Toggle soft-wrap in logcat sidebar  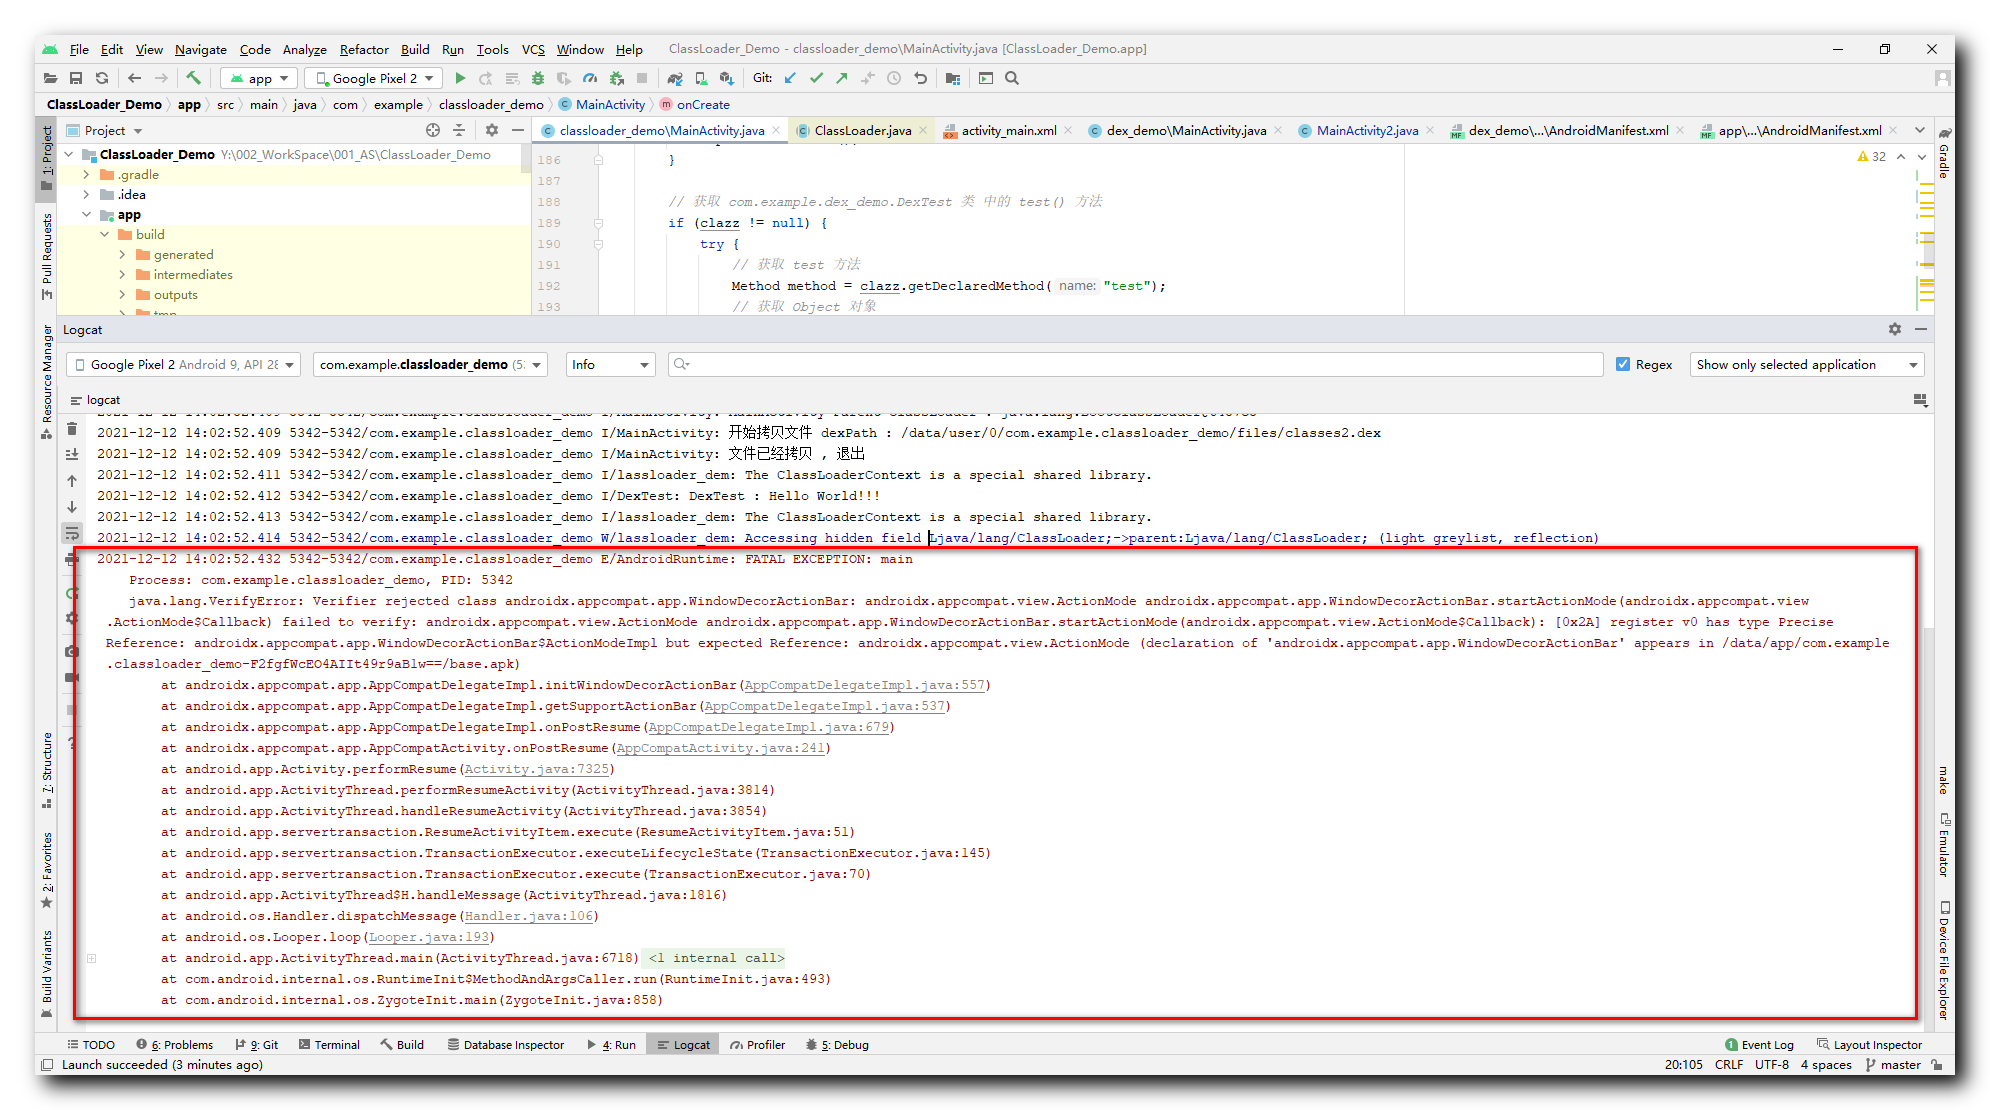click(72, 533)
